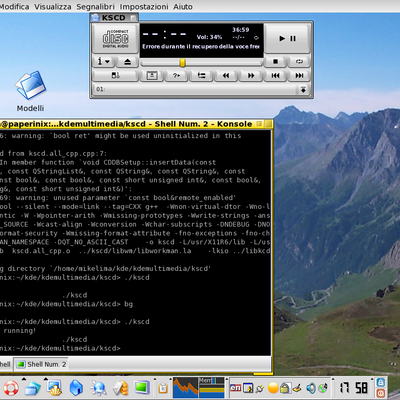The image size is (400, 400).
Task: Expand the arrow above the desktop panel icon
Action: pyautogui.click(x=46, y=379)
